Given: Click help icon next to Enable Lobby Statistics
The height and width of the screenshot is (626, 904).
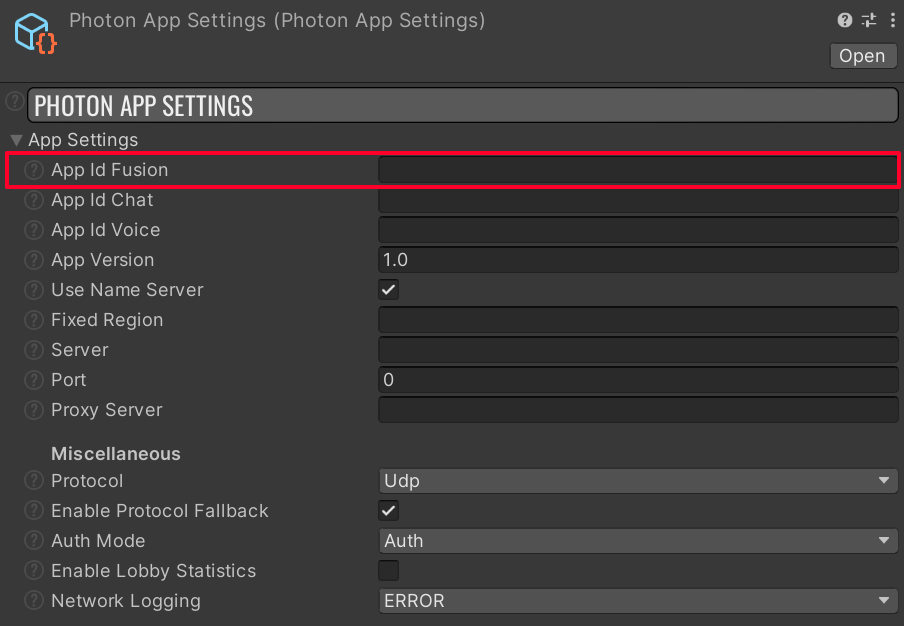Looking at the screenshot, I should point(34,571).
